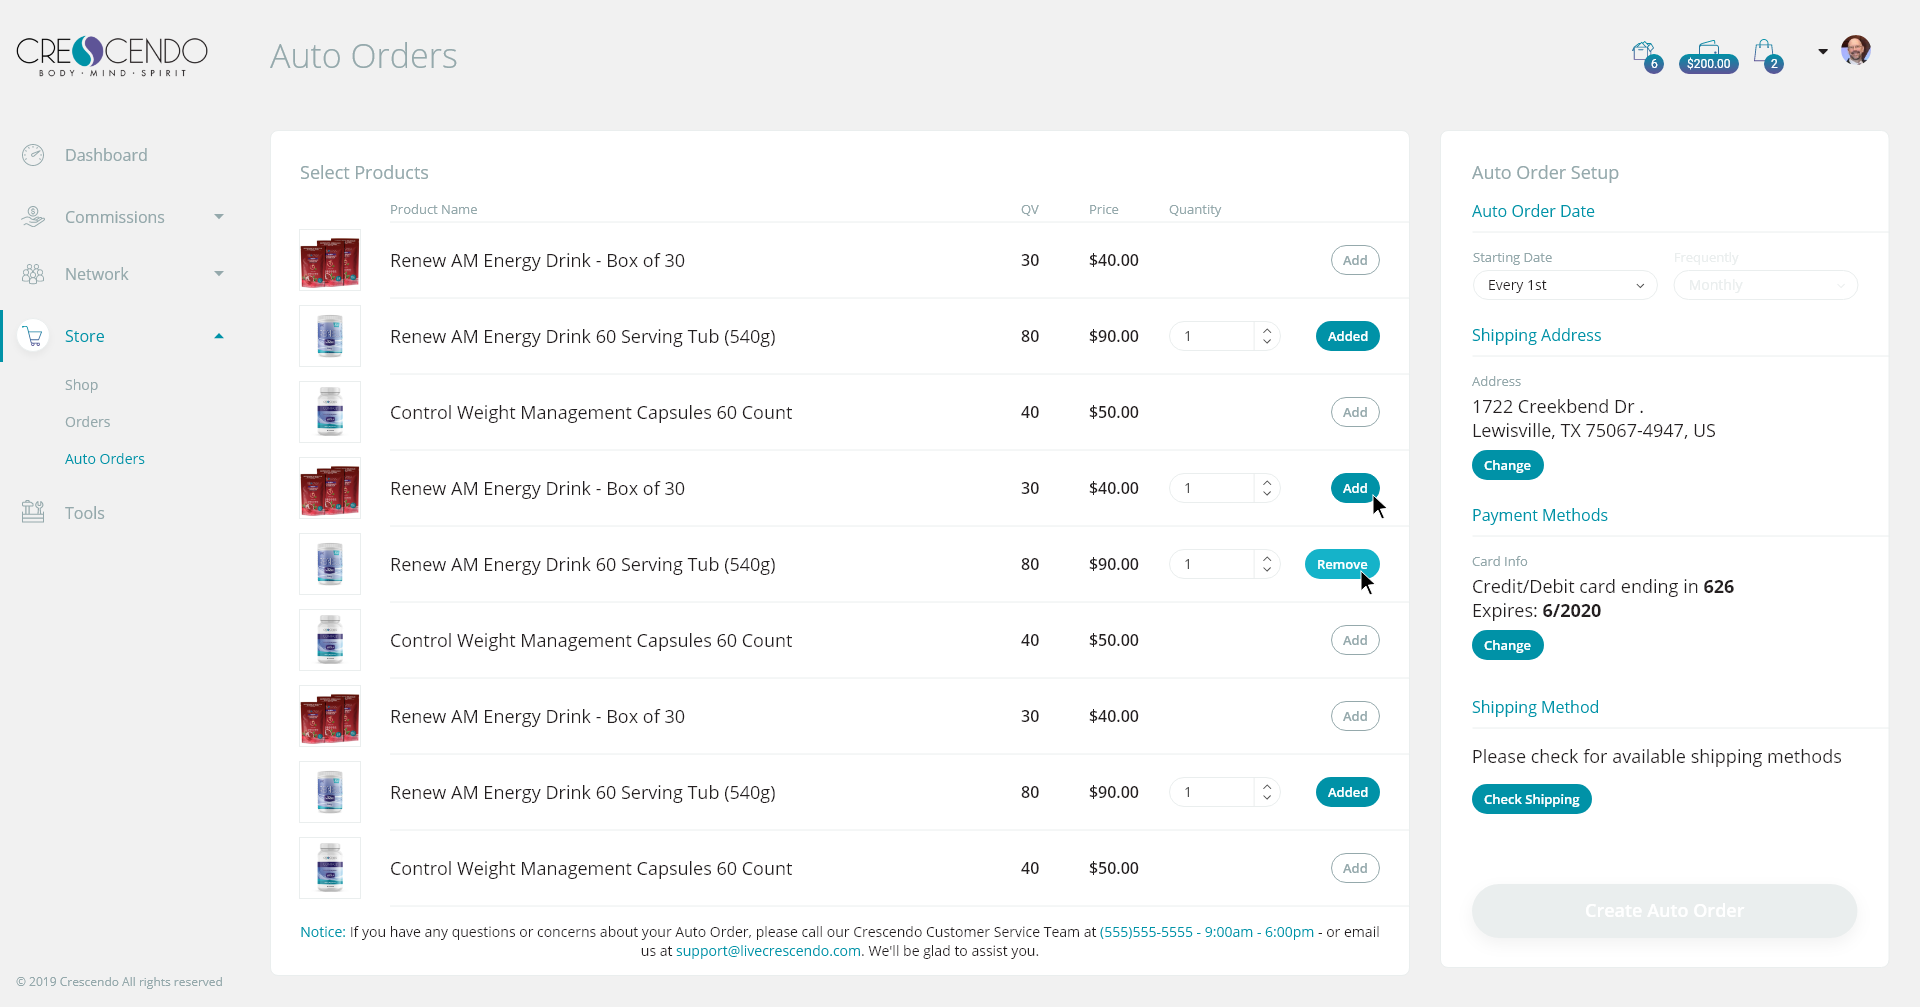This screenshot has width=1920, height=1007.
Task: Click the Create Auto Order button
Action: click(1664, 910)
